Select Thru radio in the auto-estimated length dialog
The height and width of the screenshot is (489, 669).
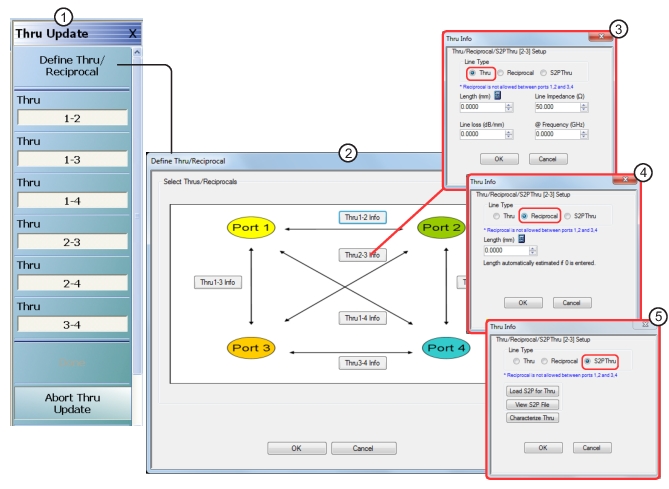click(496, 216)
